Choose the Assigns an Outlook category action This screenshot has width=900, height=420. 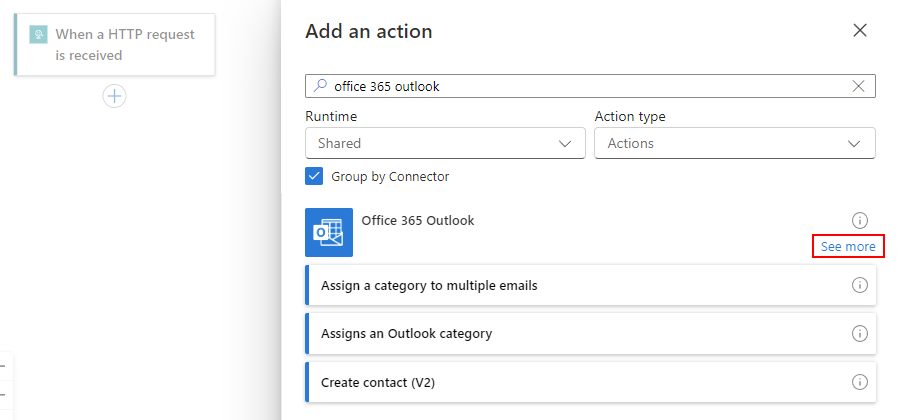coord(407,333)
